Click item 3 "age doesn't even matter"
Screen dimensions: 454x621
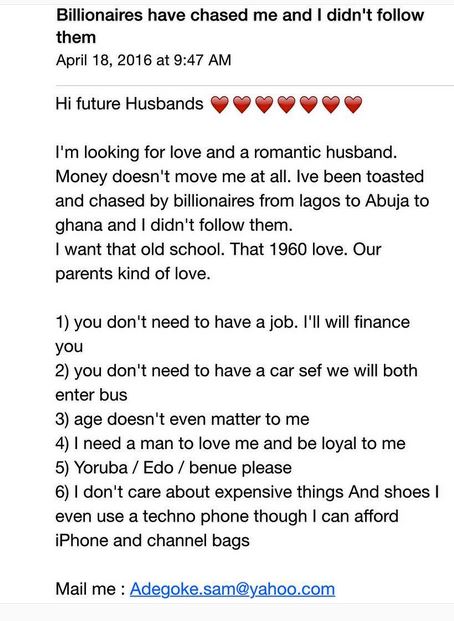[182, 419]
